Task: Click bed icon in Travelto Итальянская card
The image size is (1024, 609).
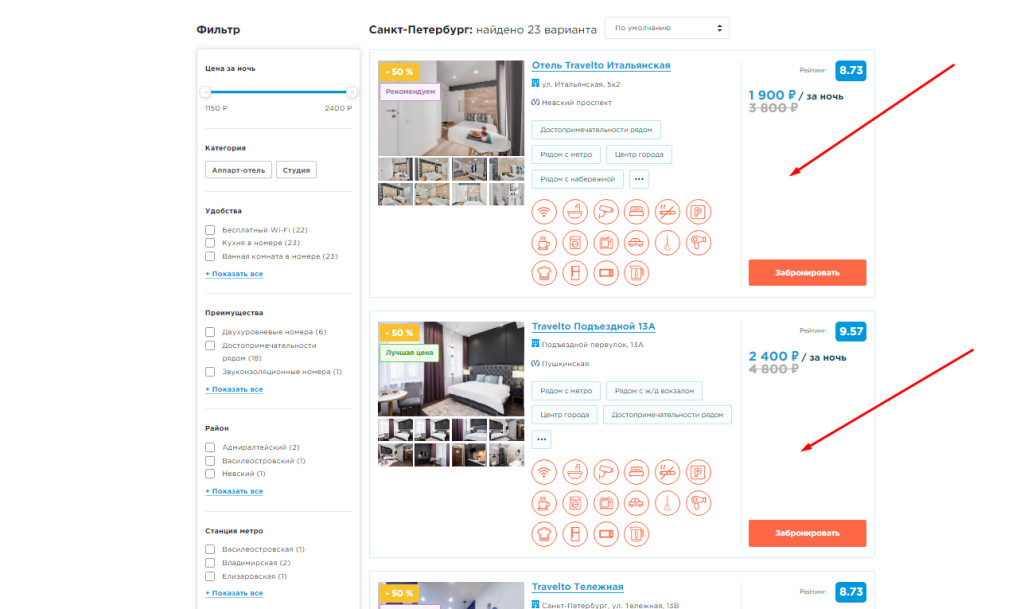Action: (636, 211)
